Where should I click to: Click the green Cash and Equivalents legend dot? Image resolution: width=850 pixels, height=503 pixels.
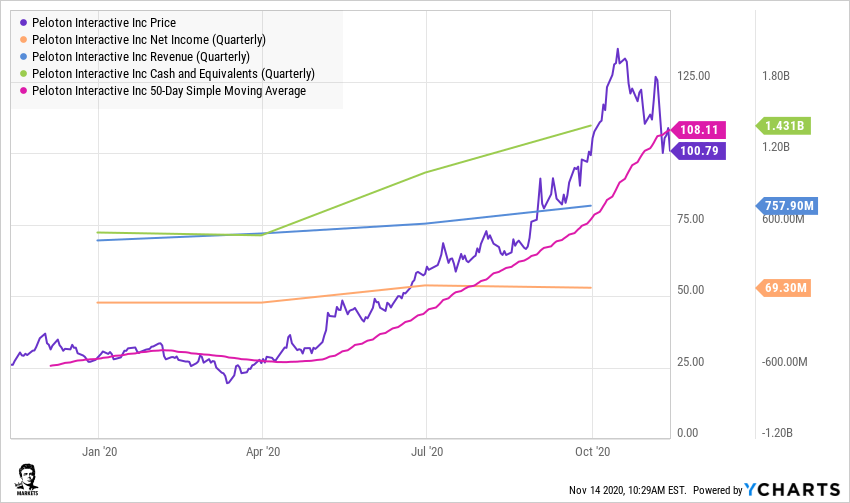coord(23,74)
